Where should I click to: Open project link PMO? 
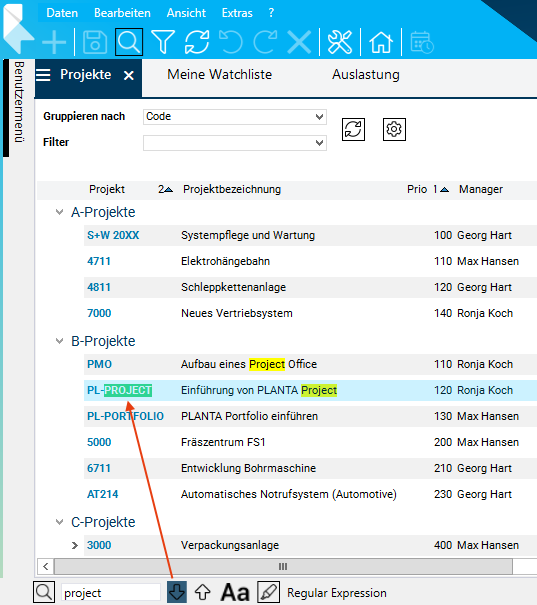coord(100,364)
